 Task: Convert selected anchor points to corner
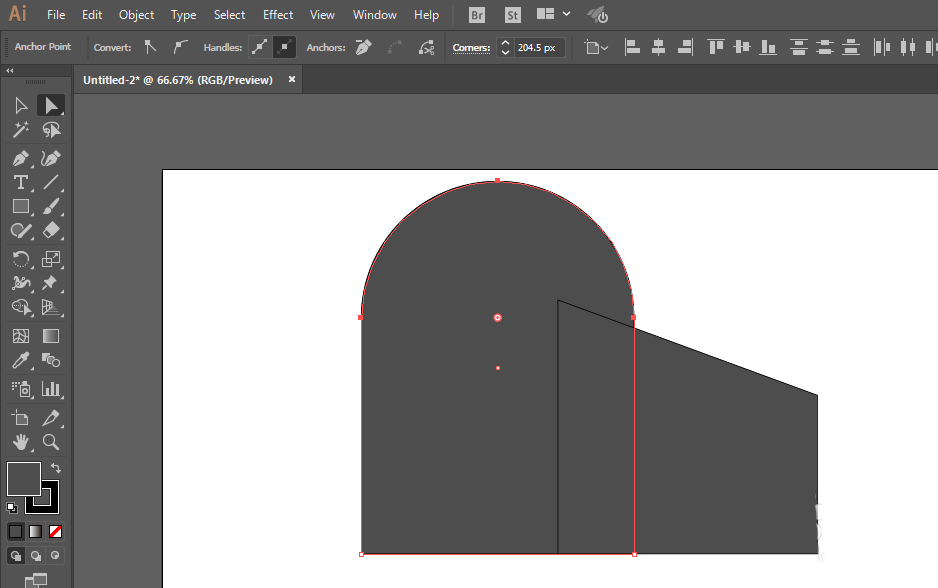point(150,47)
